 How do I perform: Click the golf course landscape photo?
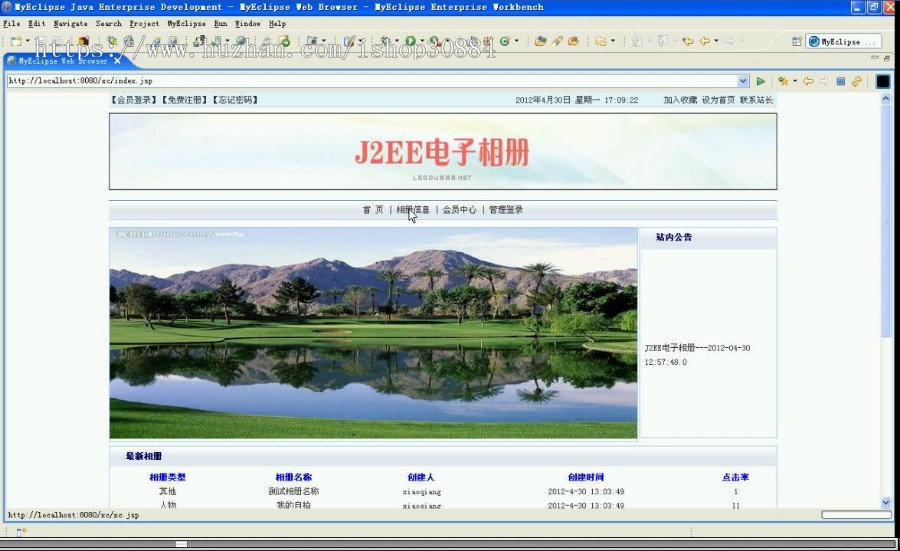coord(373,333)
